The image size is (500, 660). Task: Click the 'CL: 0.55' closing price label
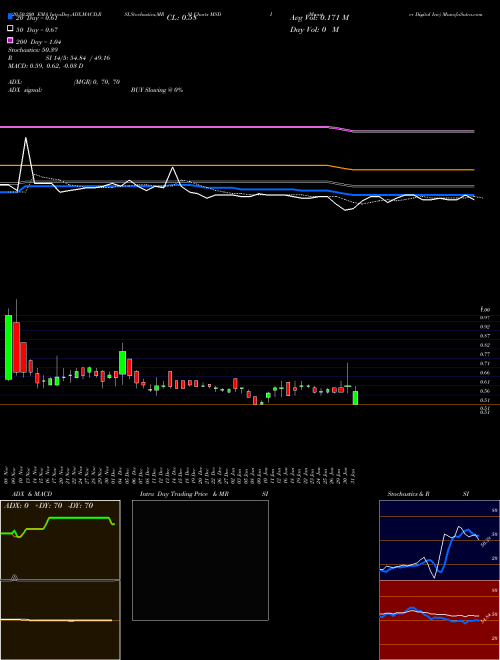[181, 18]
